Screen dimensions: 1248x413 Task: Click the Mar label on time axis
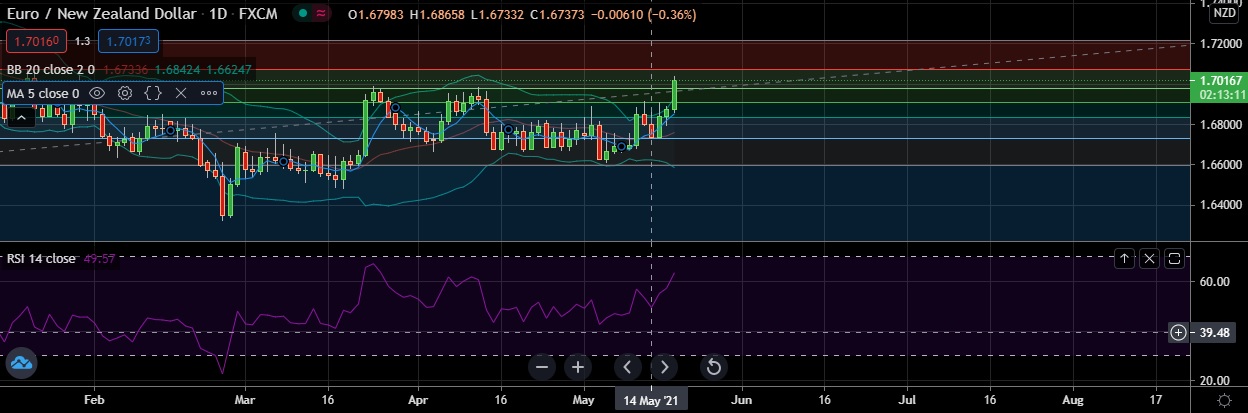(x=247, y=399)
